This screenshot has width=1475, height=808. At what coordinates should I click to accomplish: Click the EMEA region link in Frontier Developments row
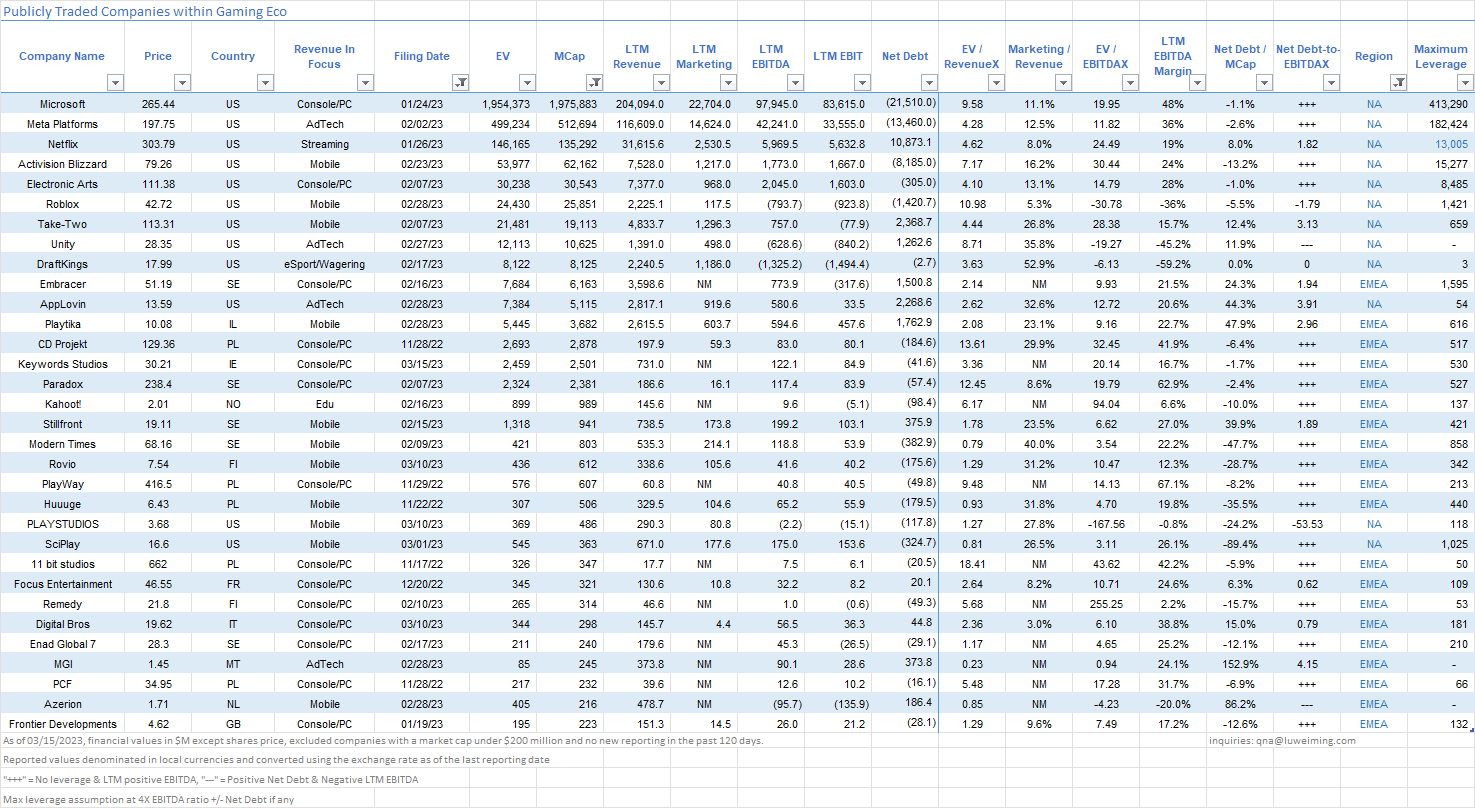point(1374,724)
